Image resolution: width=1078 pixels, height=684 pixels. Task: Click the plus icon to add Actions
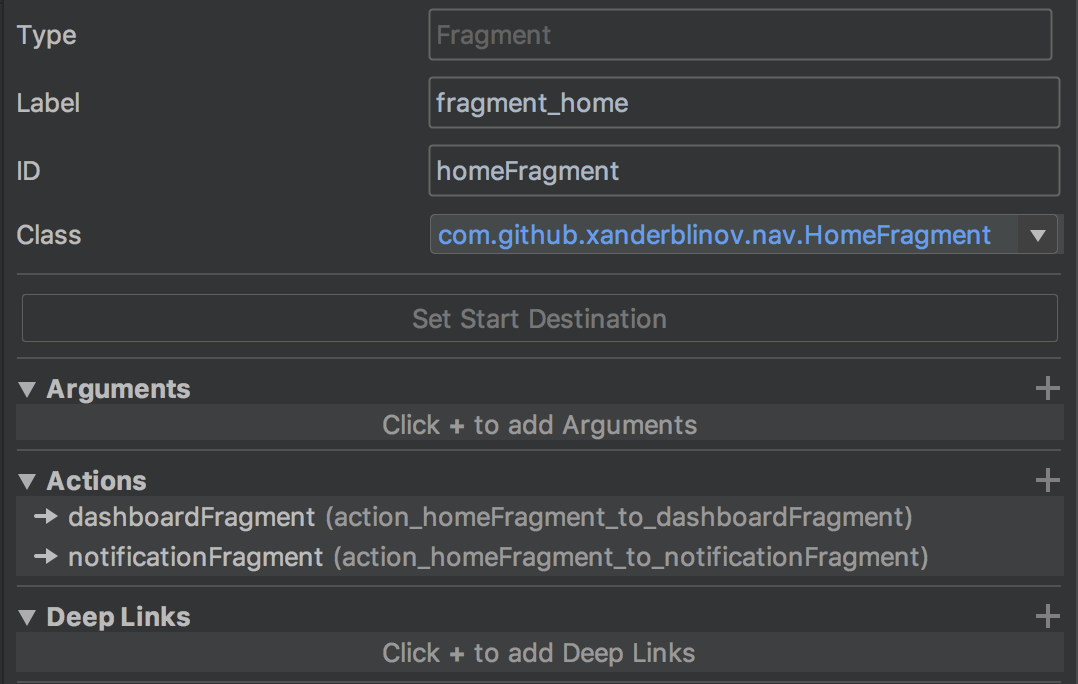(x=1047, y=481)
